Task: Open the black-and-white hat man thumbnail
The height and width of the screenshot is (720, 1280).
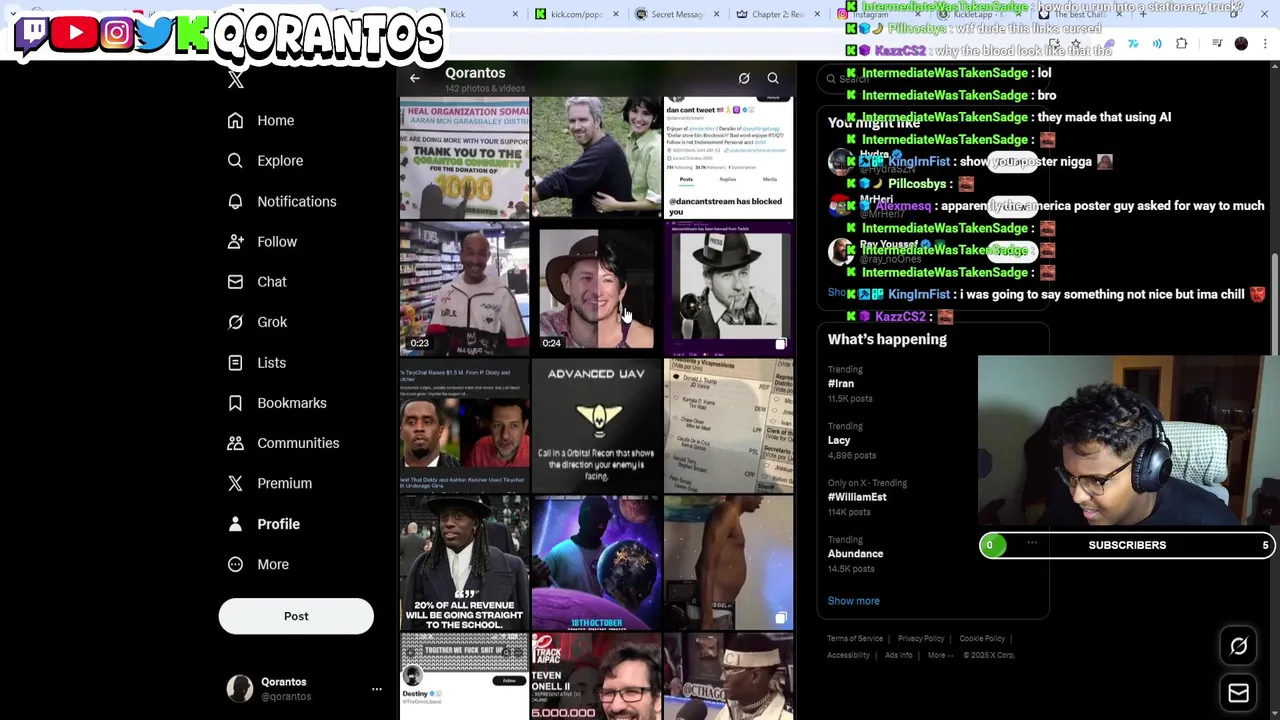Action: (x=729, y=288)
